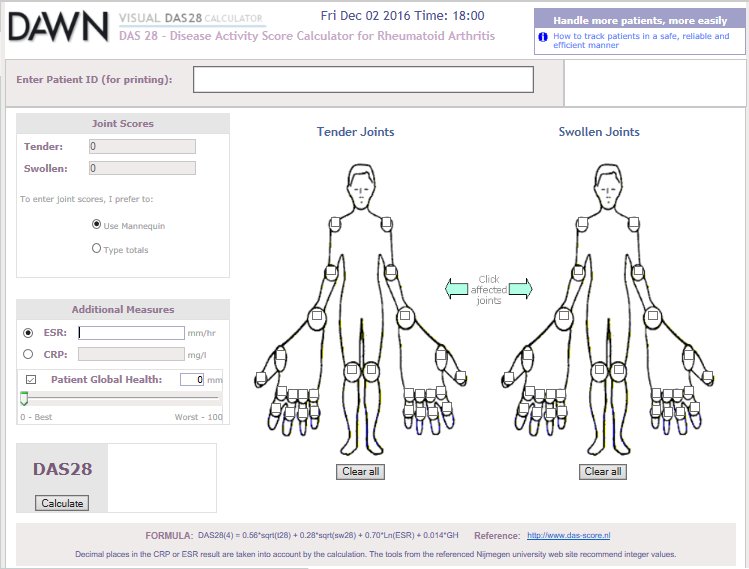Open the 'How to track patients' link
Viewport: 749px width, 569px height.
pos(641,41)
